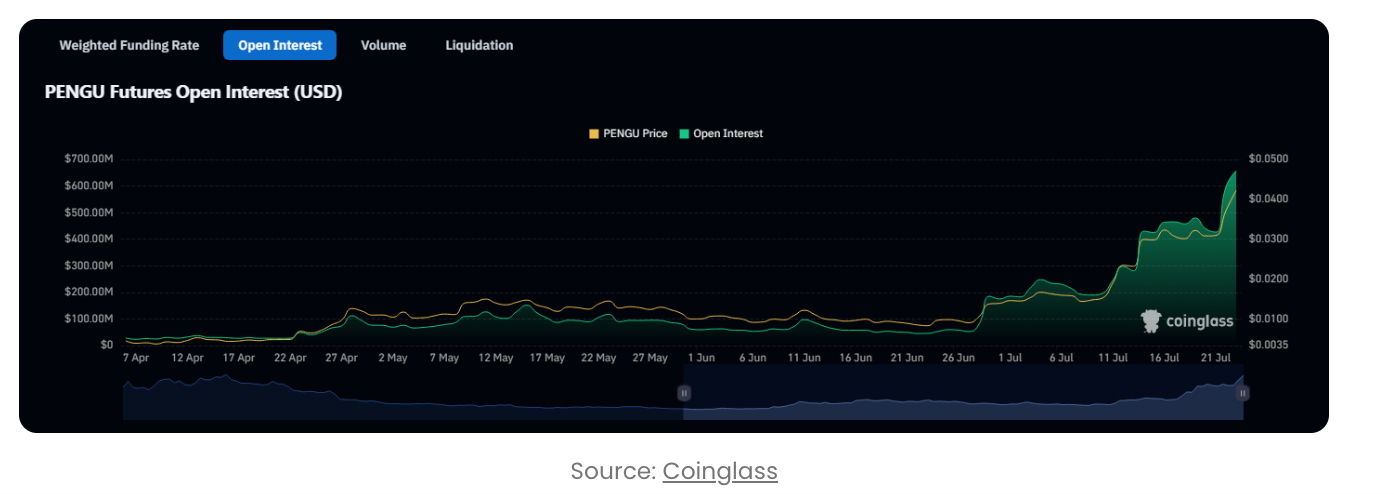Screen dimensions: 1394x494
Task: Toggle the Open Interest series via legend text
Action: pyautogui.click(x=727, y=133)
